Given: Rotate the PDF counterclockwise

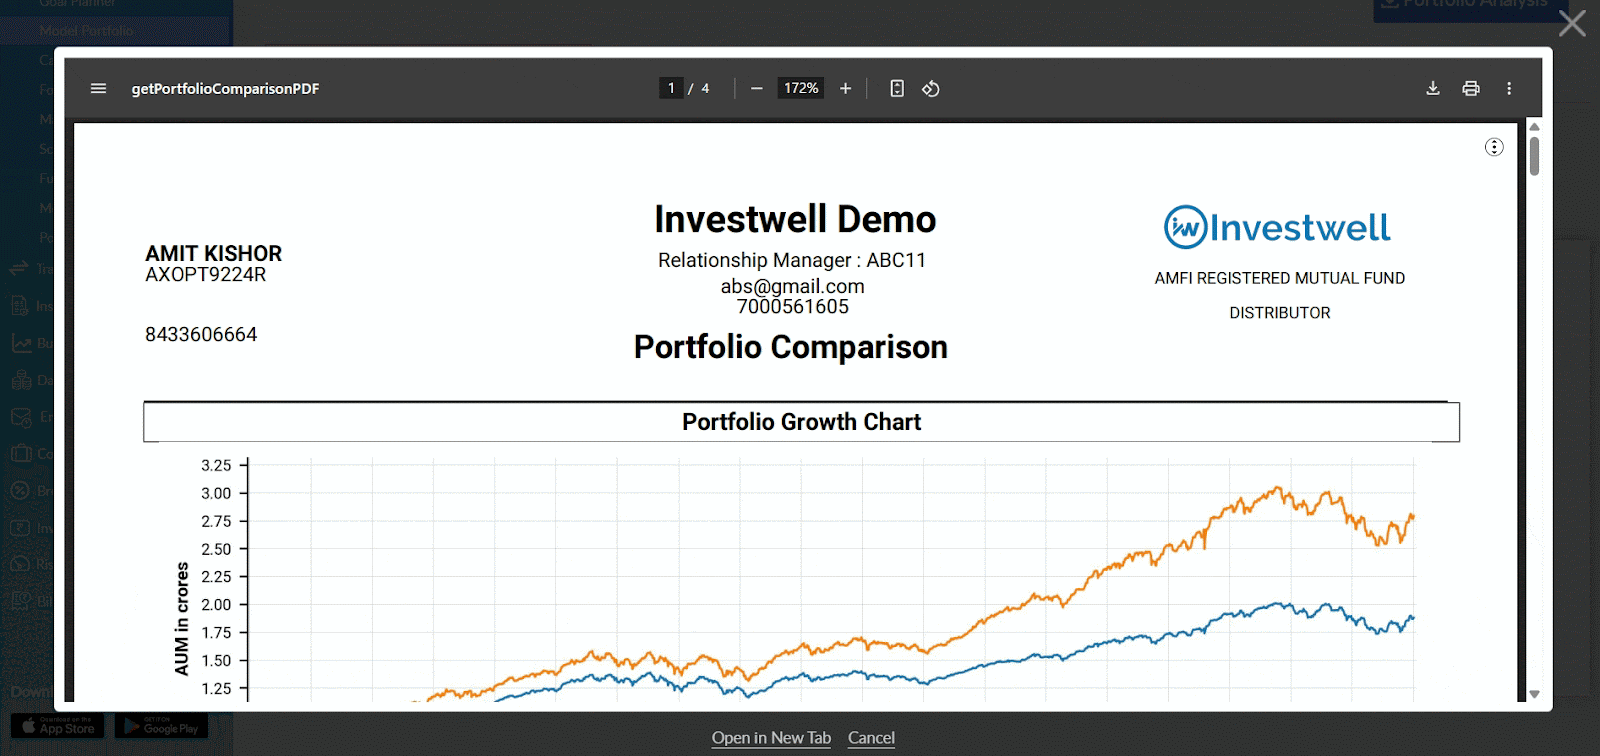Looking at the screenshot, I should [931, 88].
